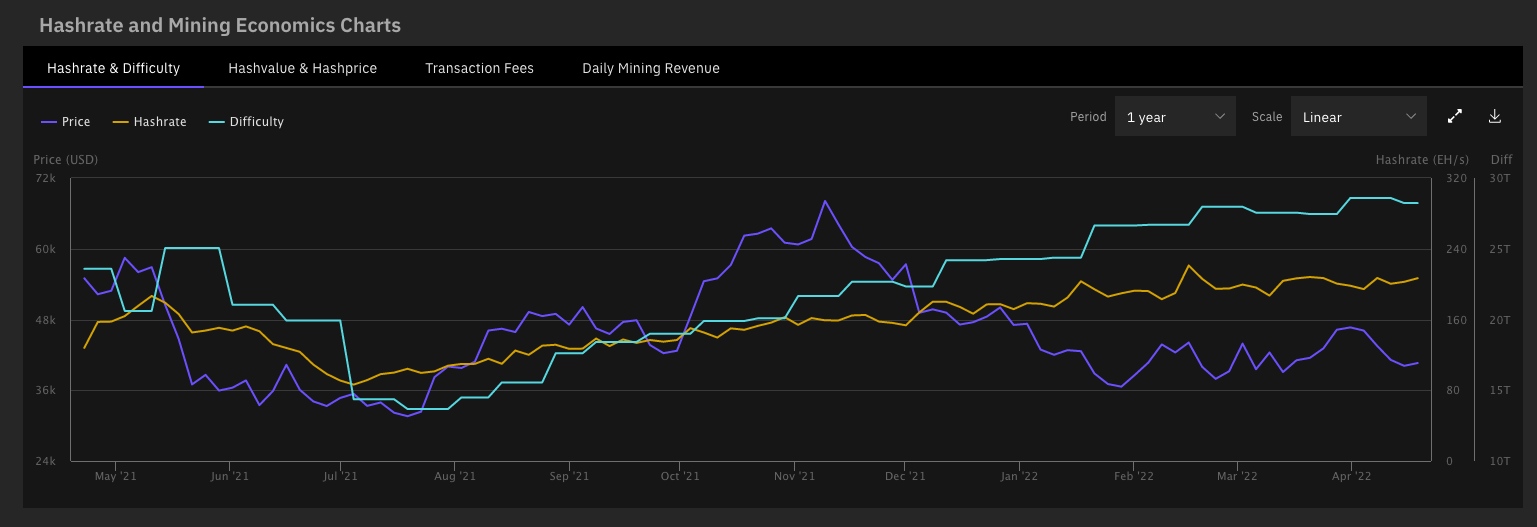Click the chevron arrow of Period selector
Screen dimensions: 1537x527
click(1219, 117)
